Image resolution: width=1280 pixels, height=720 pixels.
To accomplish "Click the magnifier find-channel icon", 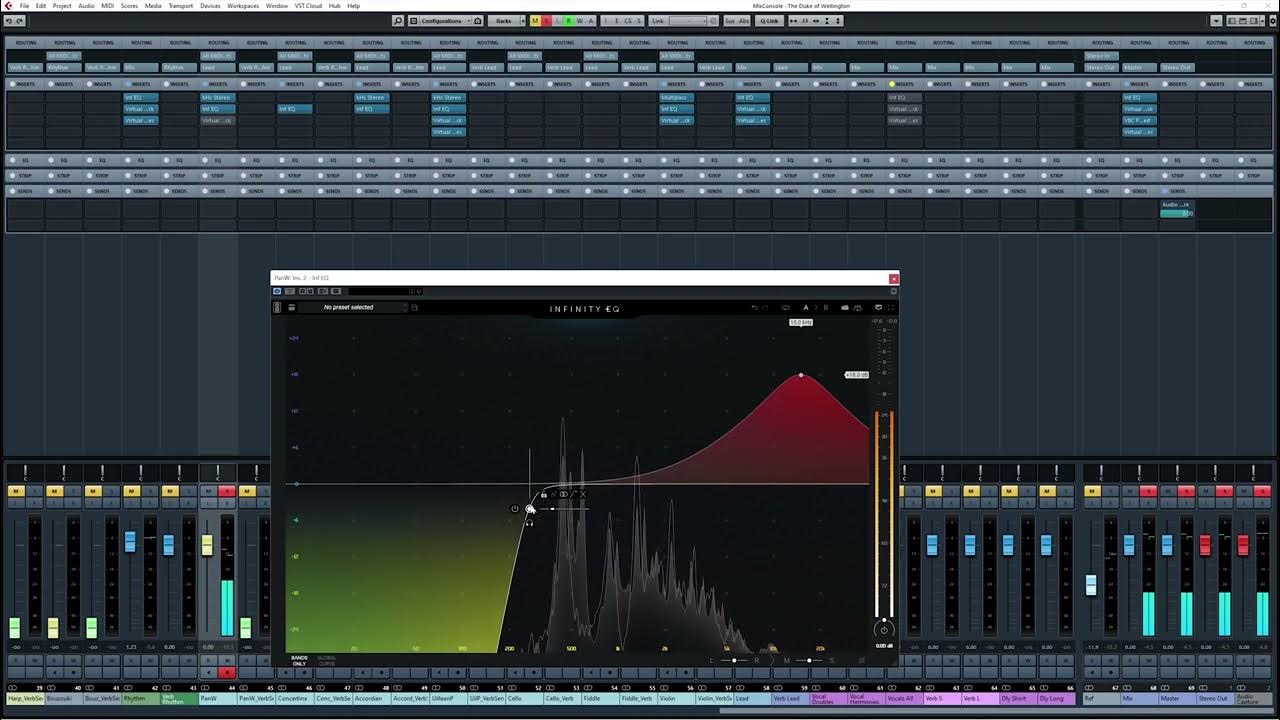I will [398, 20].
